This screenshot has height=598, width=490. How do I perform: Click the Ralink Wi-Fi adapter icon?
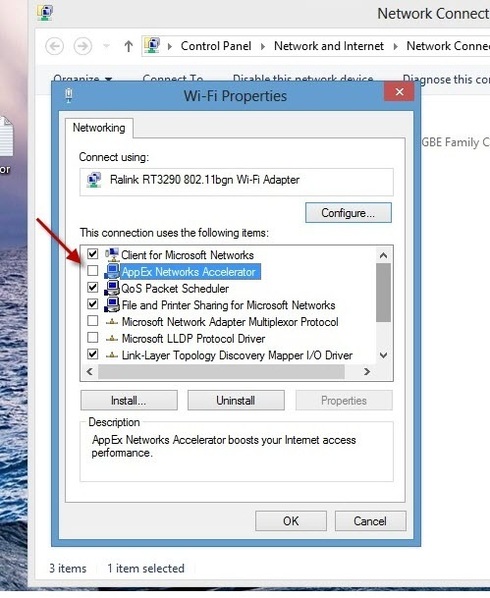pyautogui.click(x=94, y=180)
